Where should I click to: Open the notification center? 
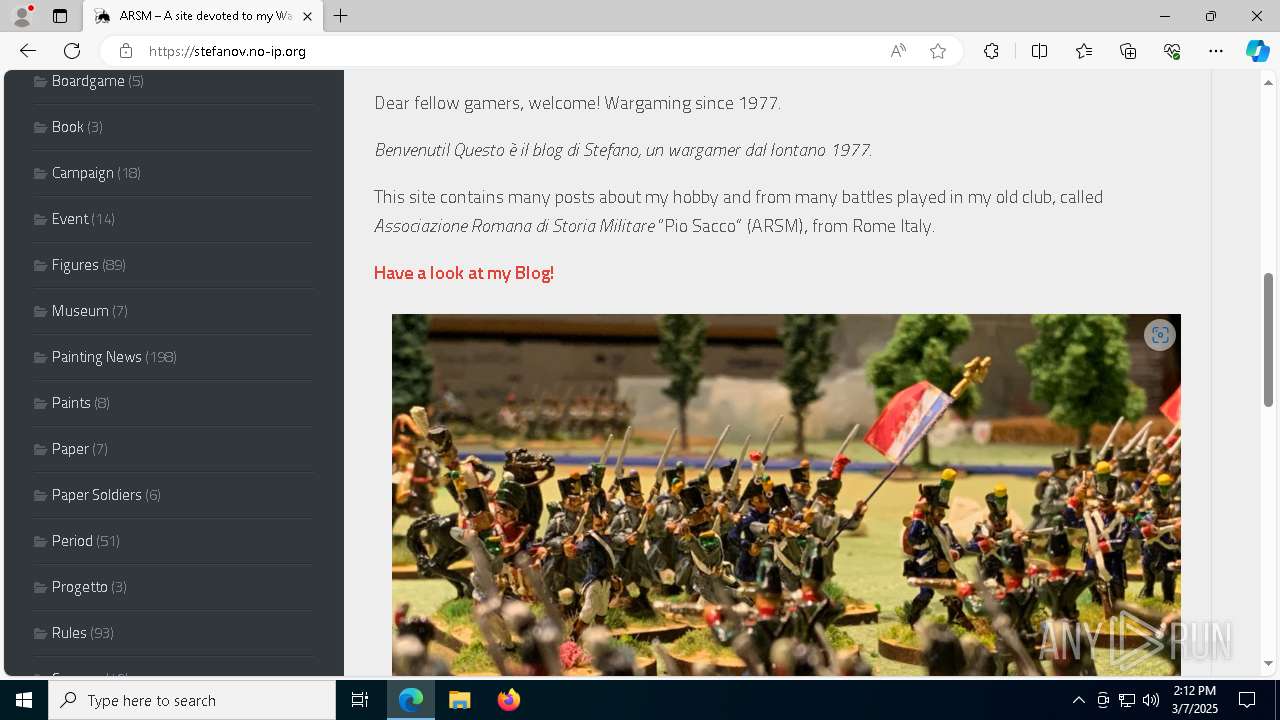(1247, 700)
